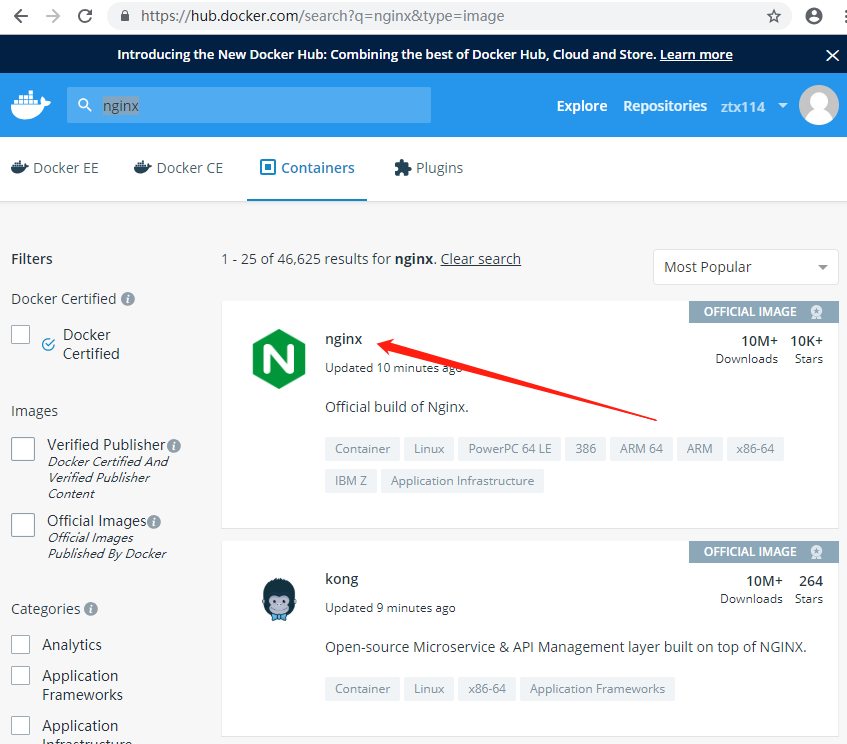This screenshot has height=744, width=847.
Task: Open the kong image title
Action: click(x=341, y=579)
